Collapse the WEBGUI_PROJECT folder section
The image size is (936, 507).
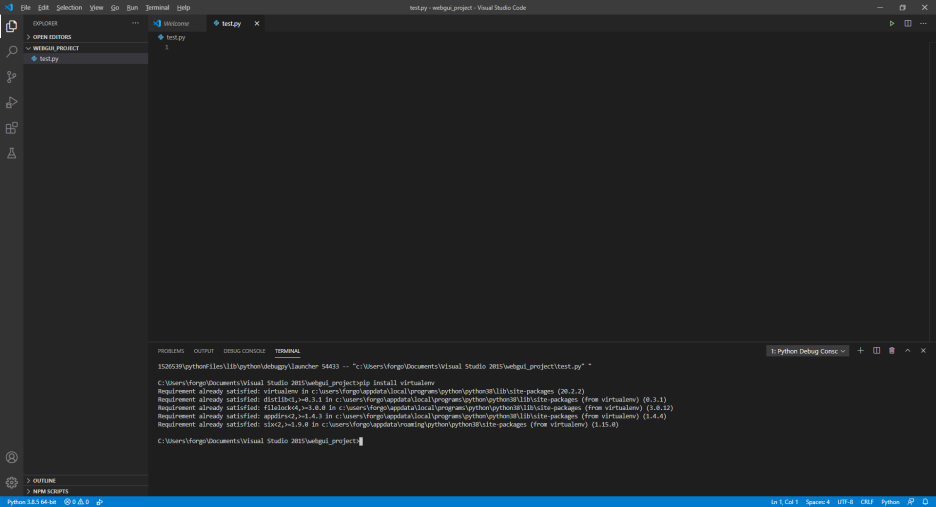(86, 48)
